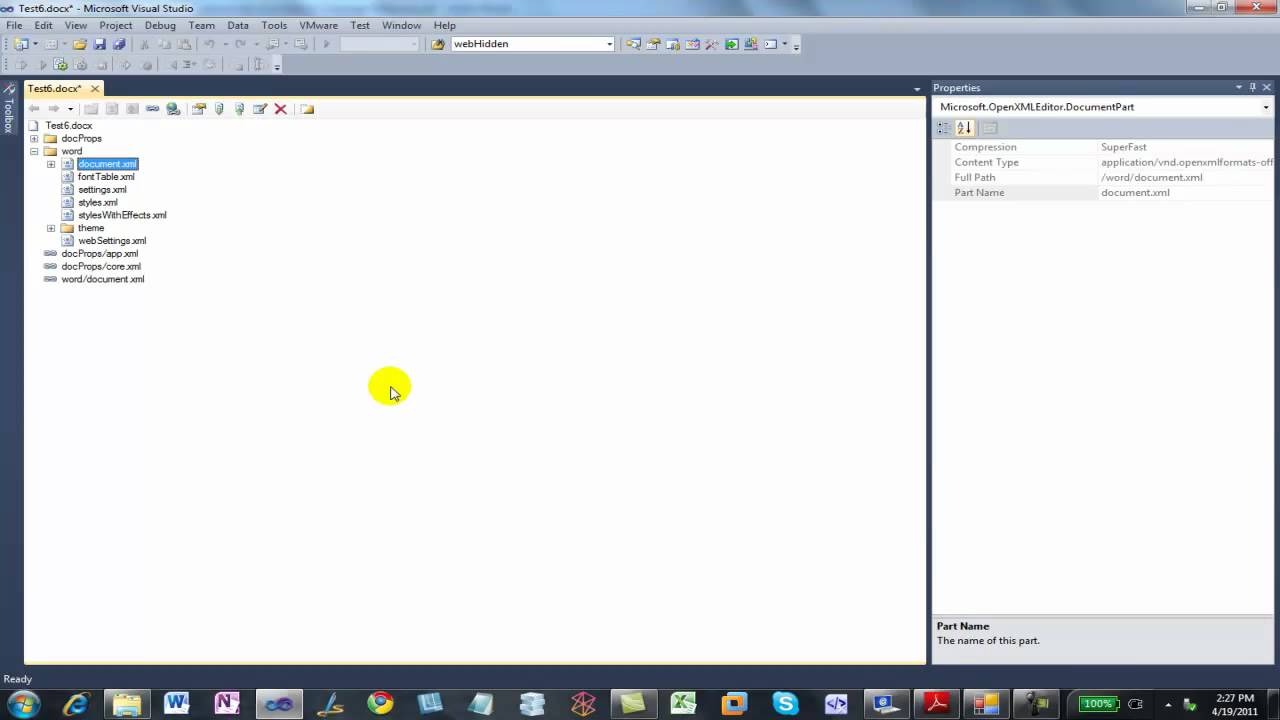Image resolution: width=1280 pixels, height=720 pixels.
Task: Click the Open File folder icon in toolbar
Action: click(79, 44)
